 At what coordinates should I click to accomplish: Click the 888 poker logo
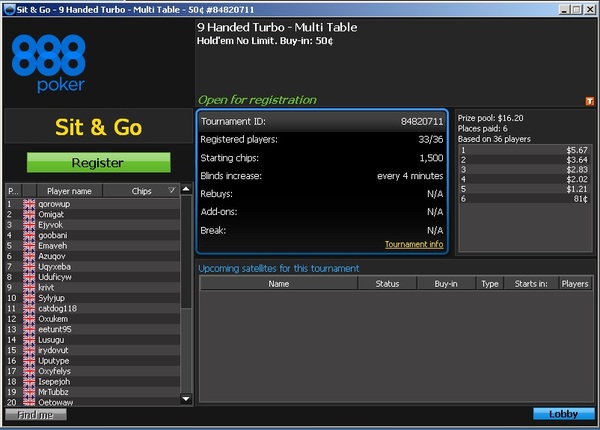[x=48, y=63]
